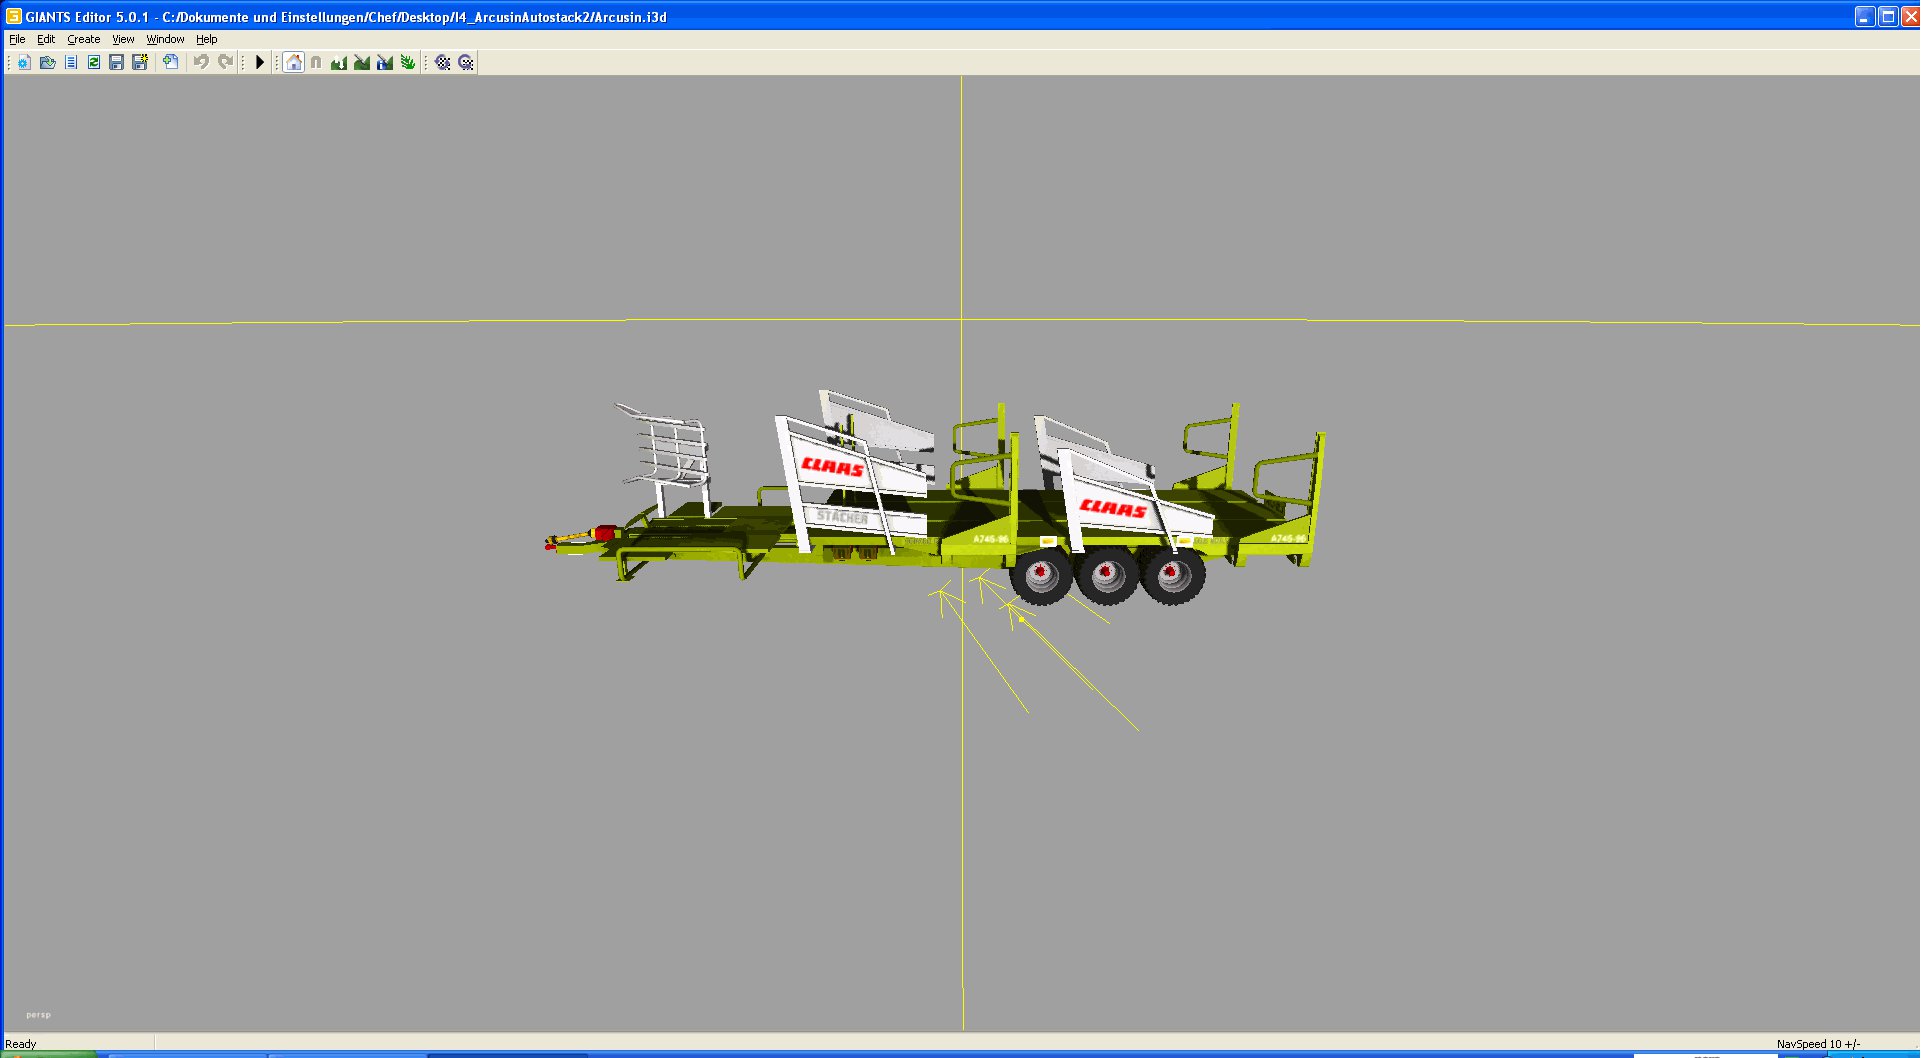Open the Edit menu
Image resolution: width=1928 pixels, height=1058 pixels.
[x=46, y=39]
